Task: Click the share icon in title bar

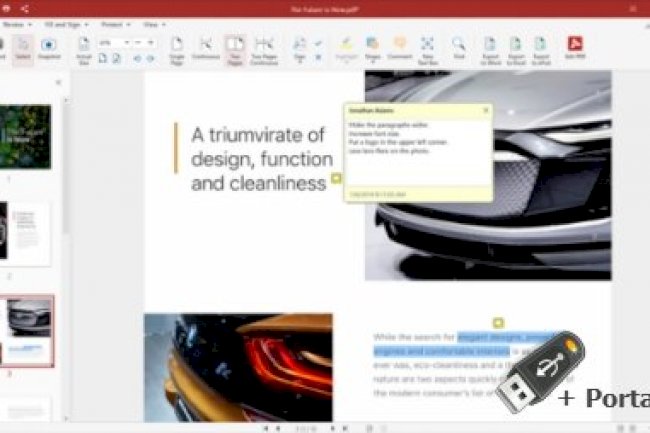Action: [x=24, y=9]
